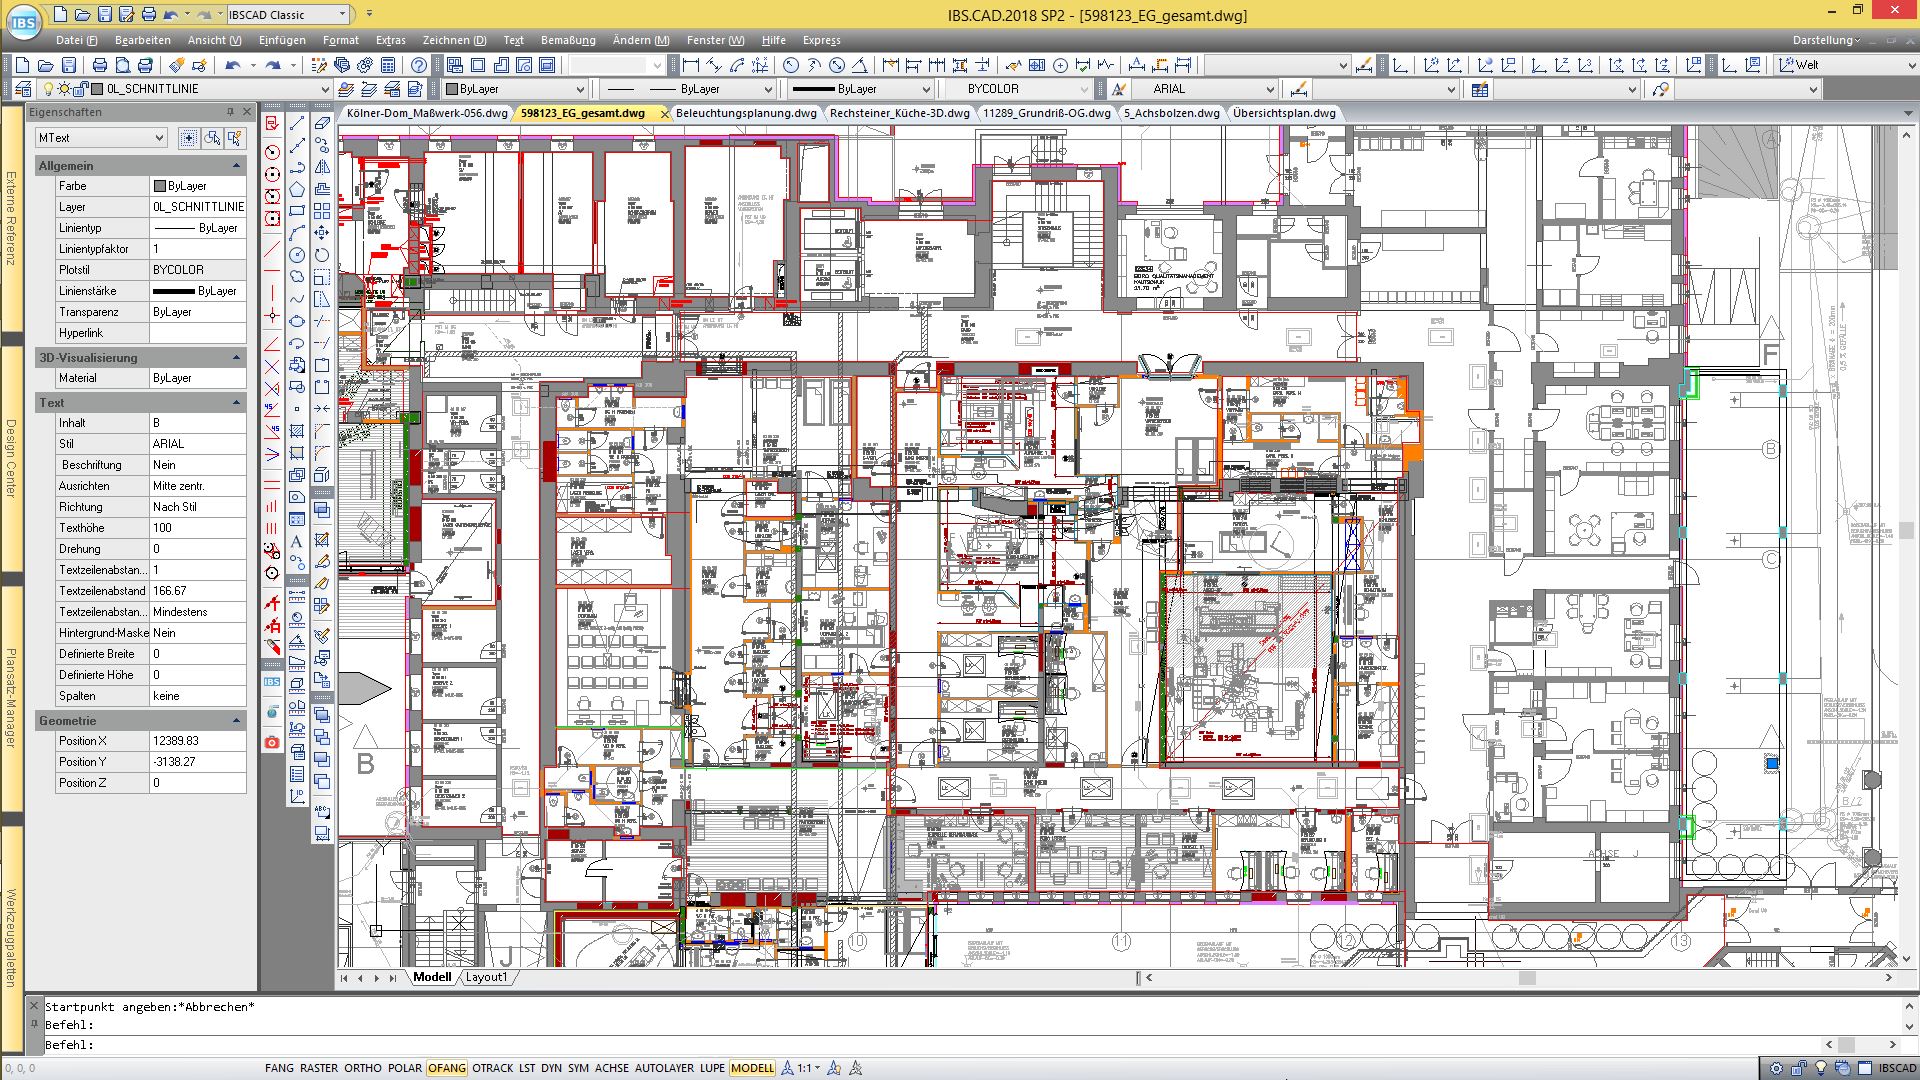Select the Spline draw tool
The width and height of the screenshot is (1920, 1080).
297,299
